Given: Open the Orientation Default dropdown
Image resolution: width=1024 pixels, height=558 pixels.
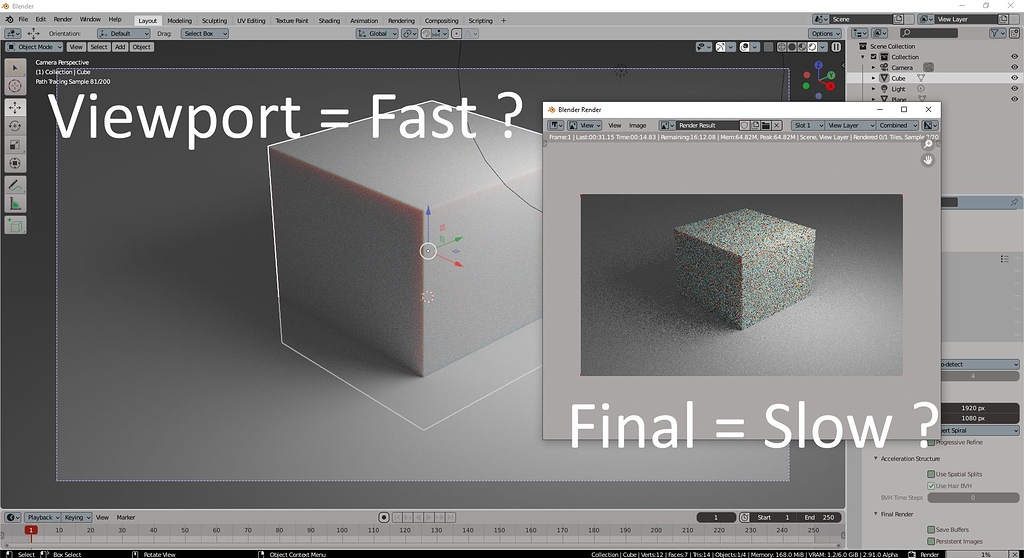Looking at the screenshot, I should pyautogui.click(x=124, y=33).
